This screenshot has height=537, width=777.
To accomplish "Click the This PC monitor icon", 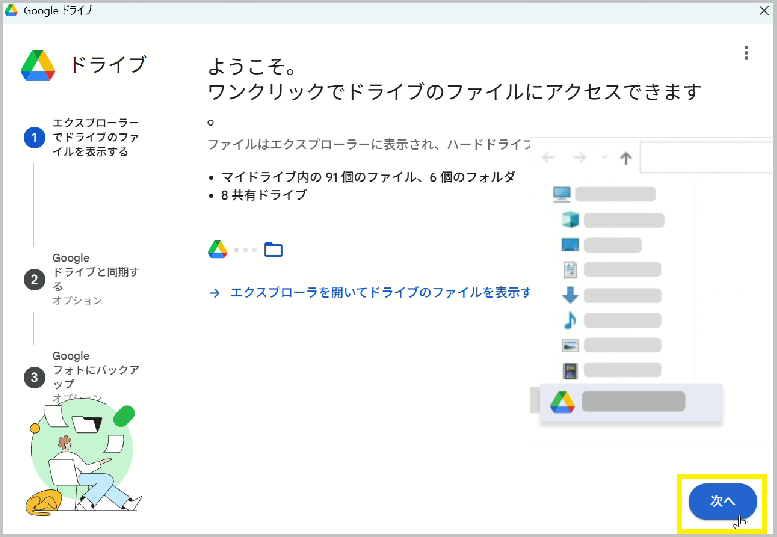I will point(561,194).
